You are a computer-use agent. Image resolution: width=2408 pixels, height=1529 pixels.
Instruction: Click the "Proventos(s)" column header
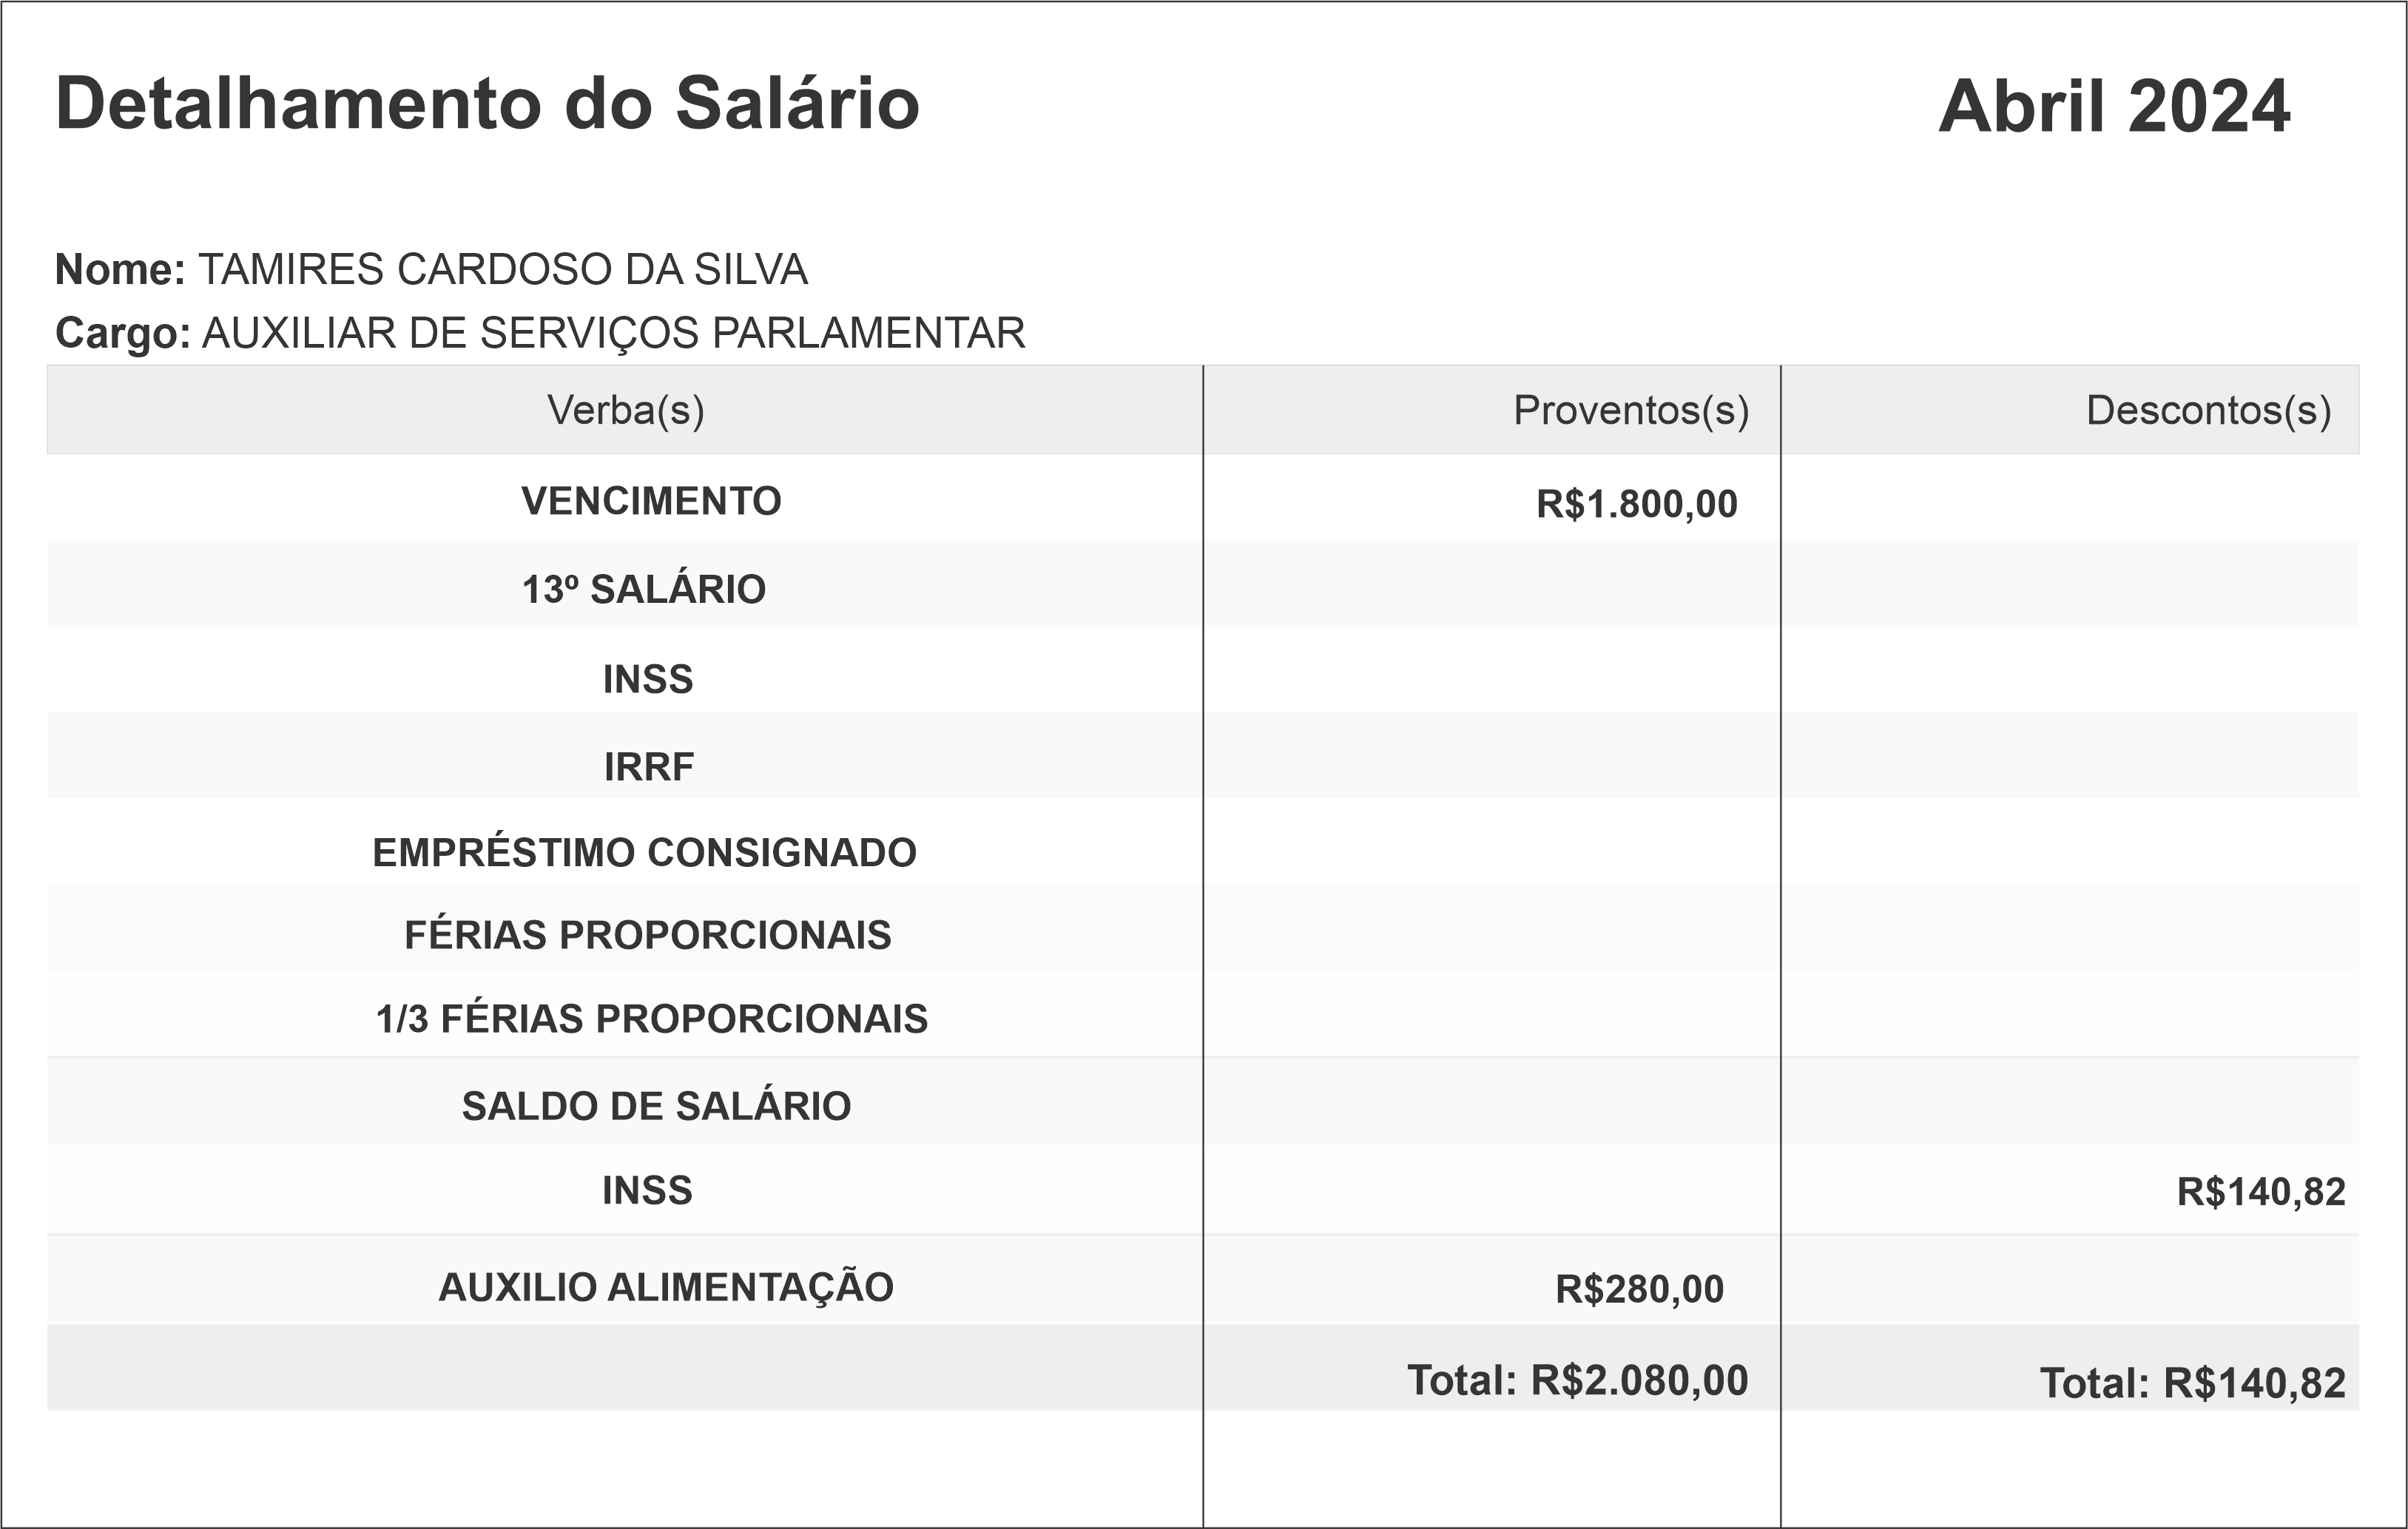(1630, 410)
